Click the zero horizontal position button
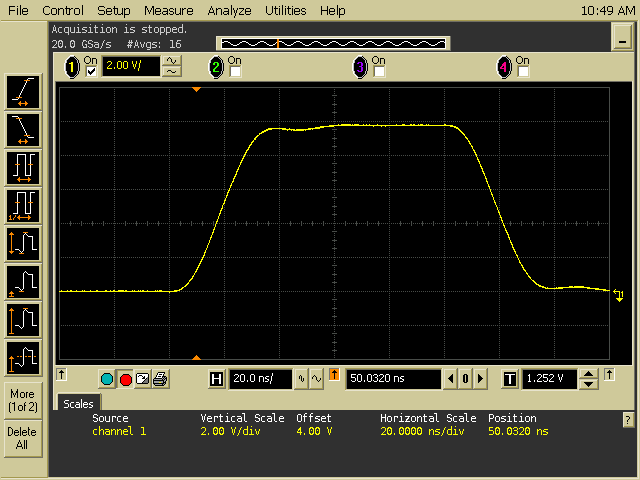Image resolution: width=640 pixels, height=480 pixels. pos(465,379)
